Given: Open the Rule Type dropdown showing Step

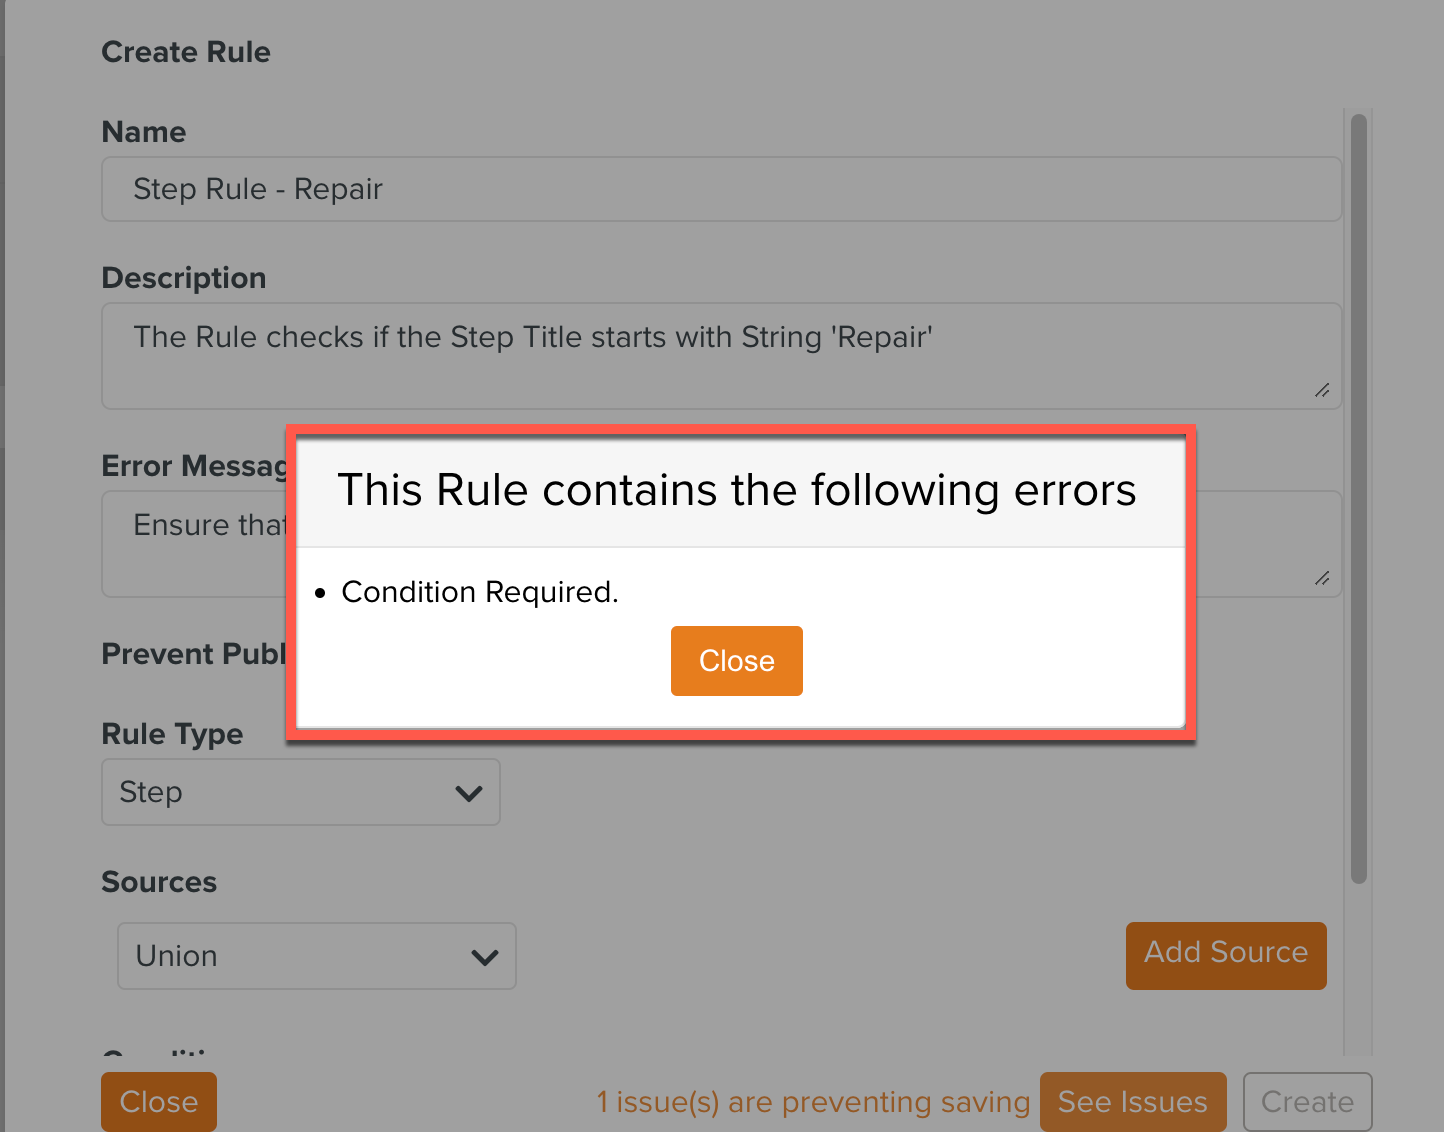Looking at the screenshot, I should point(300,792).
